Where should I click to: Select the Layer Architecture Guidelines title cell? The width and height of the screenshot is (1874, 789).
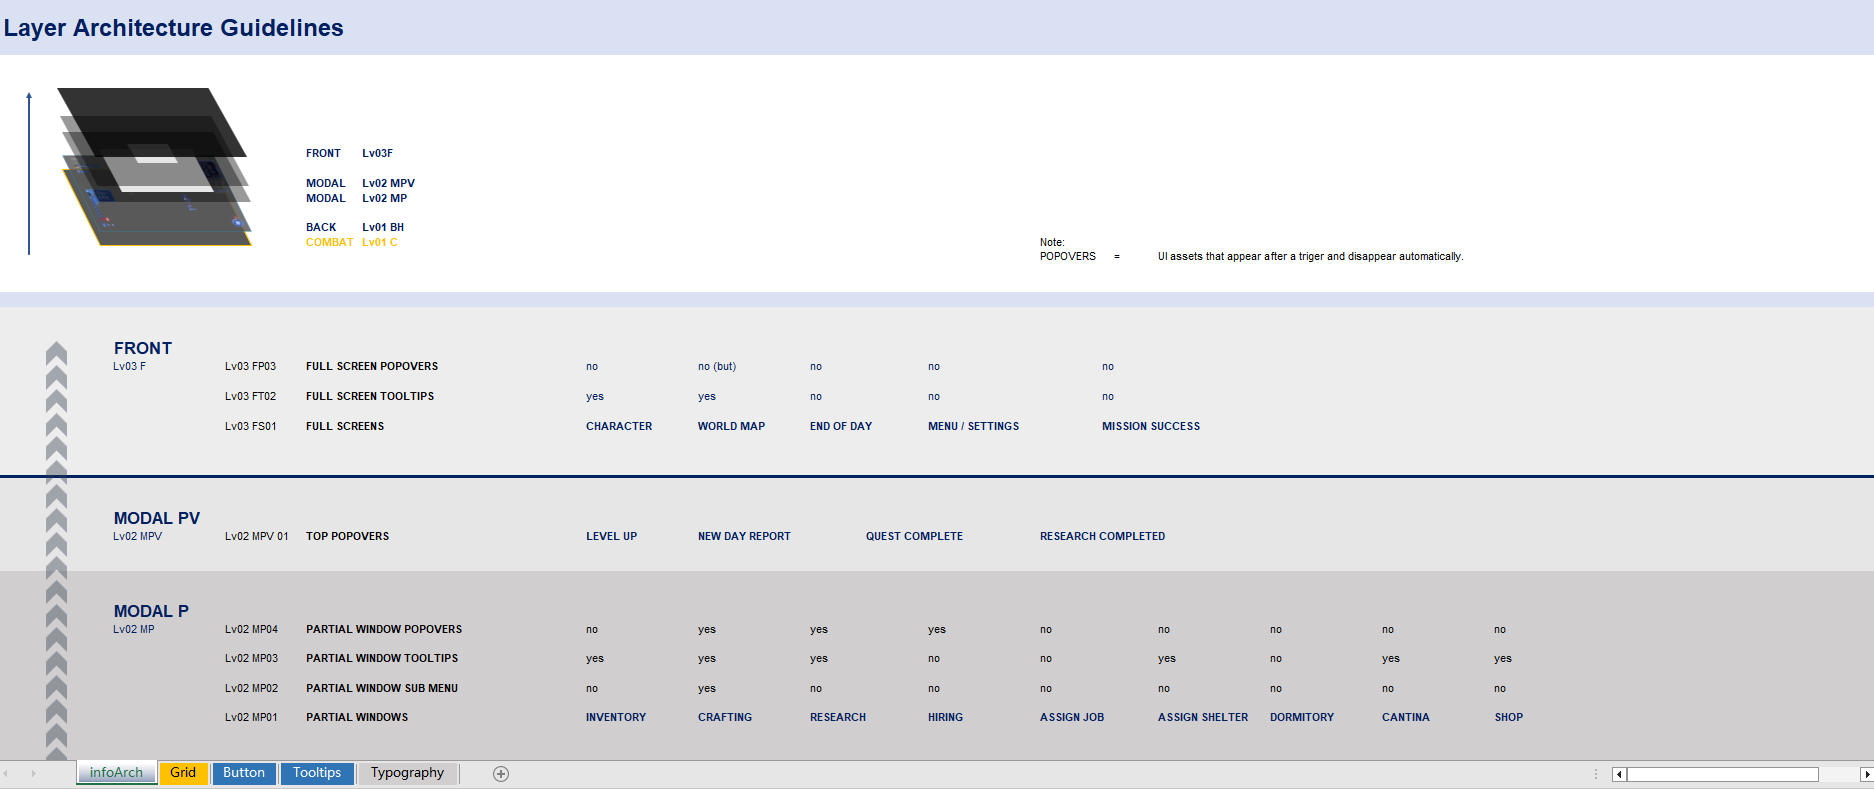tap(173, 28)
